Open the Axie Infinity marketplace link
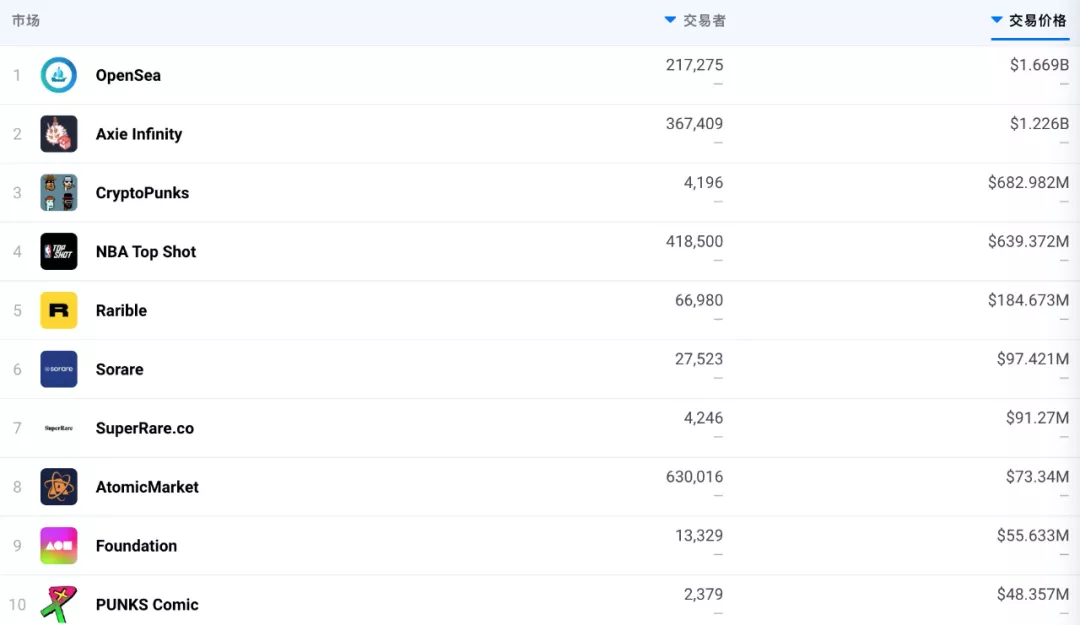Viewport: 1080px width, 625px height. [x=139, y=134]
